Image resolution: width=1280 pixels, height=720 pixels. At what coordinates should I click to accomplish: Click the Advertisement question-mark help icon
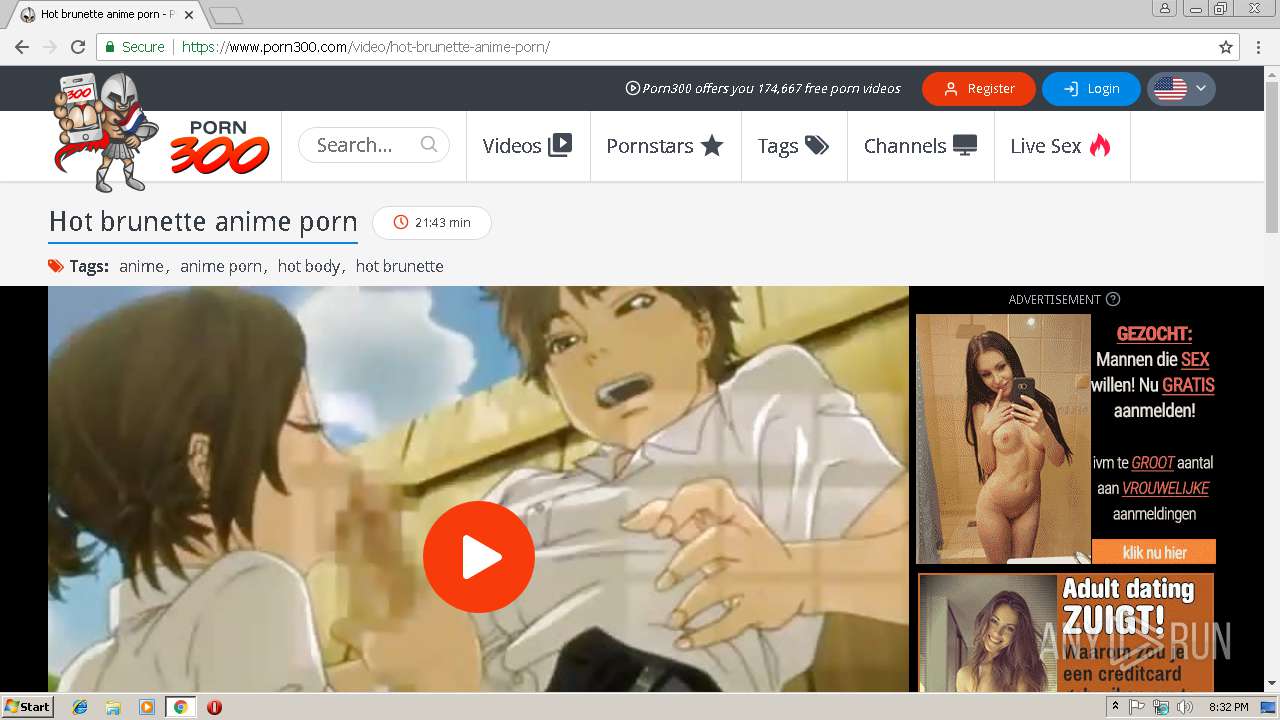(1113, 299)
